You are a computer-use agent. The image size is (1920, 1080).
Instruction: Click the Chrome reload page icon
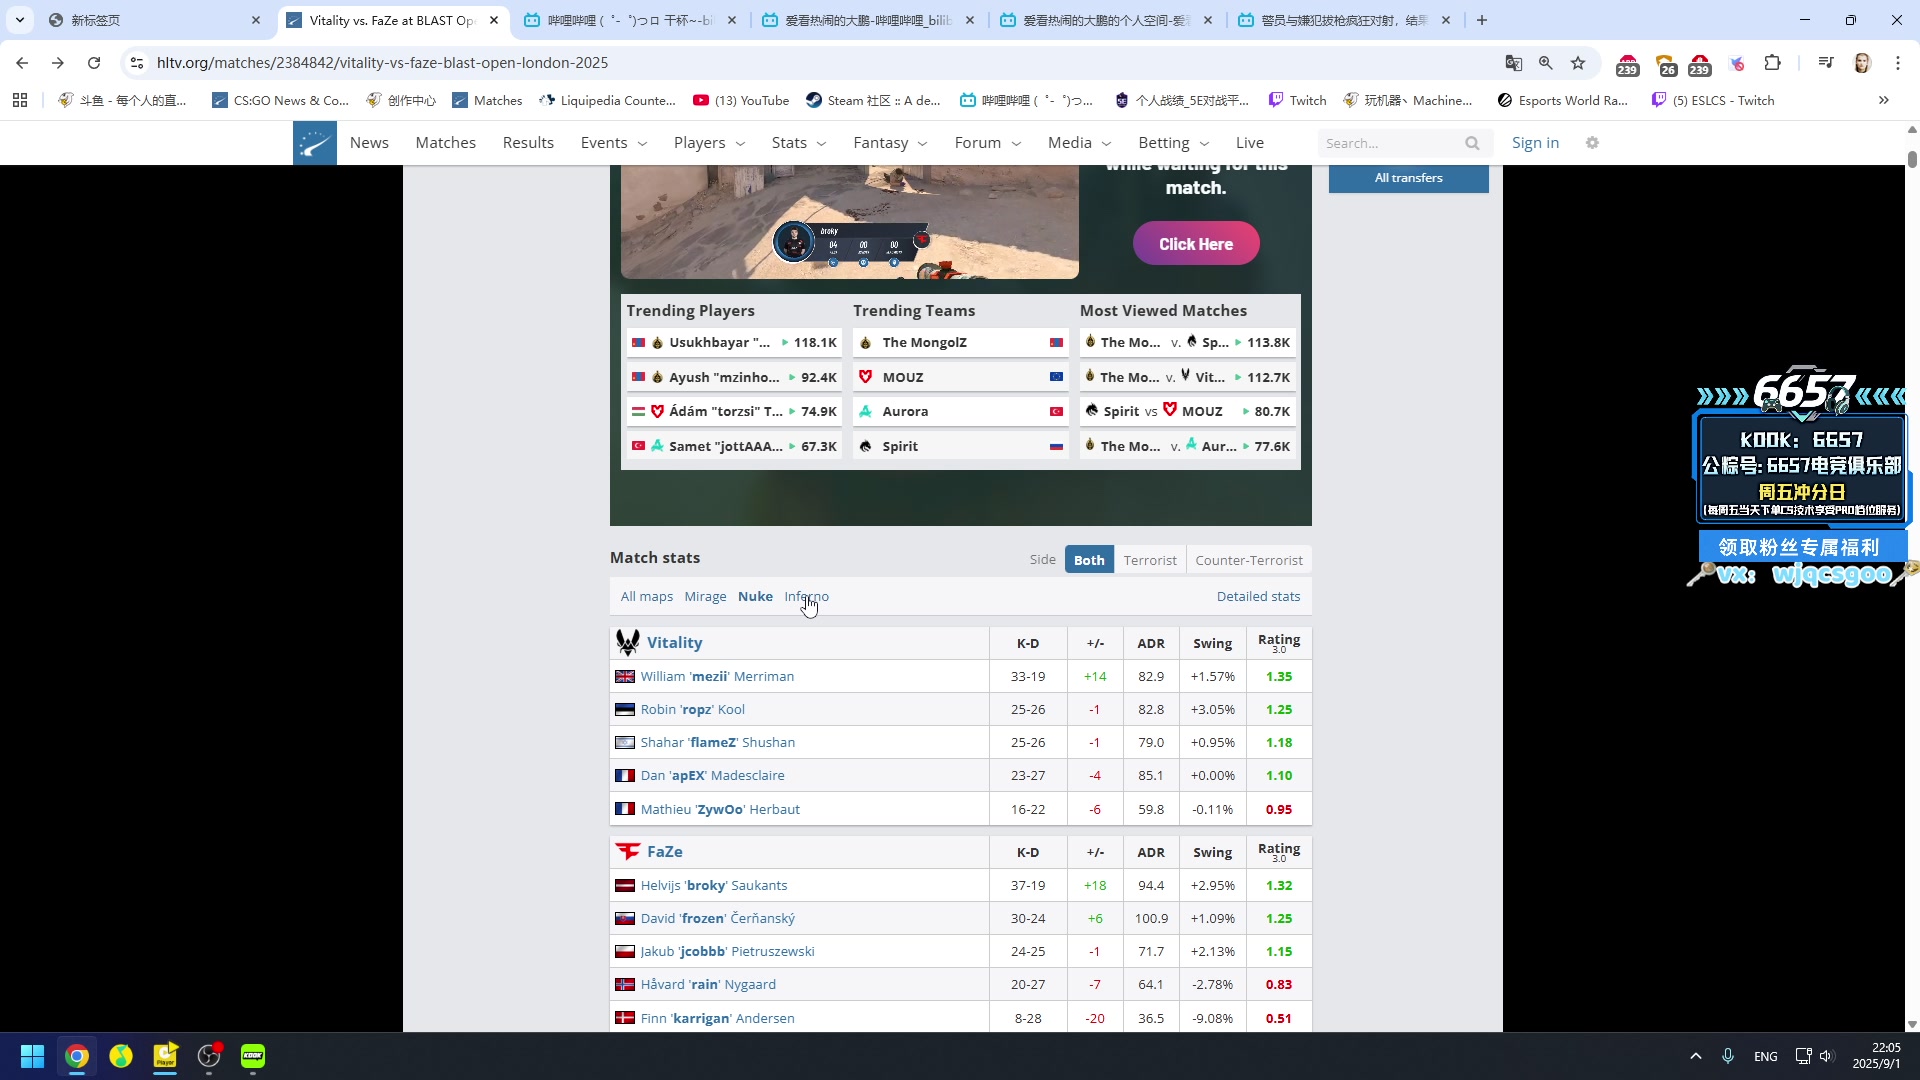coord(94,63)
